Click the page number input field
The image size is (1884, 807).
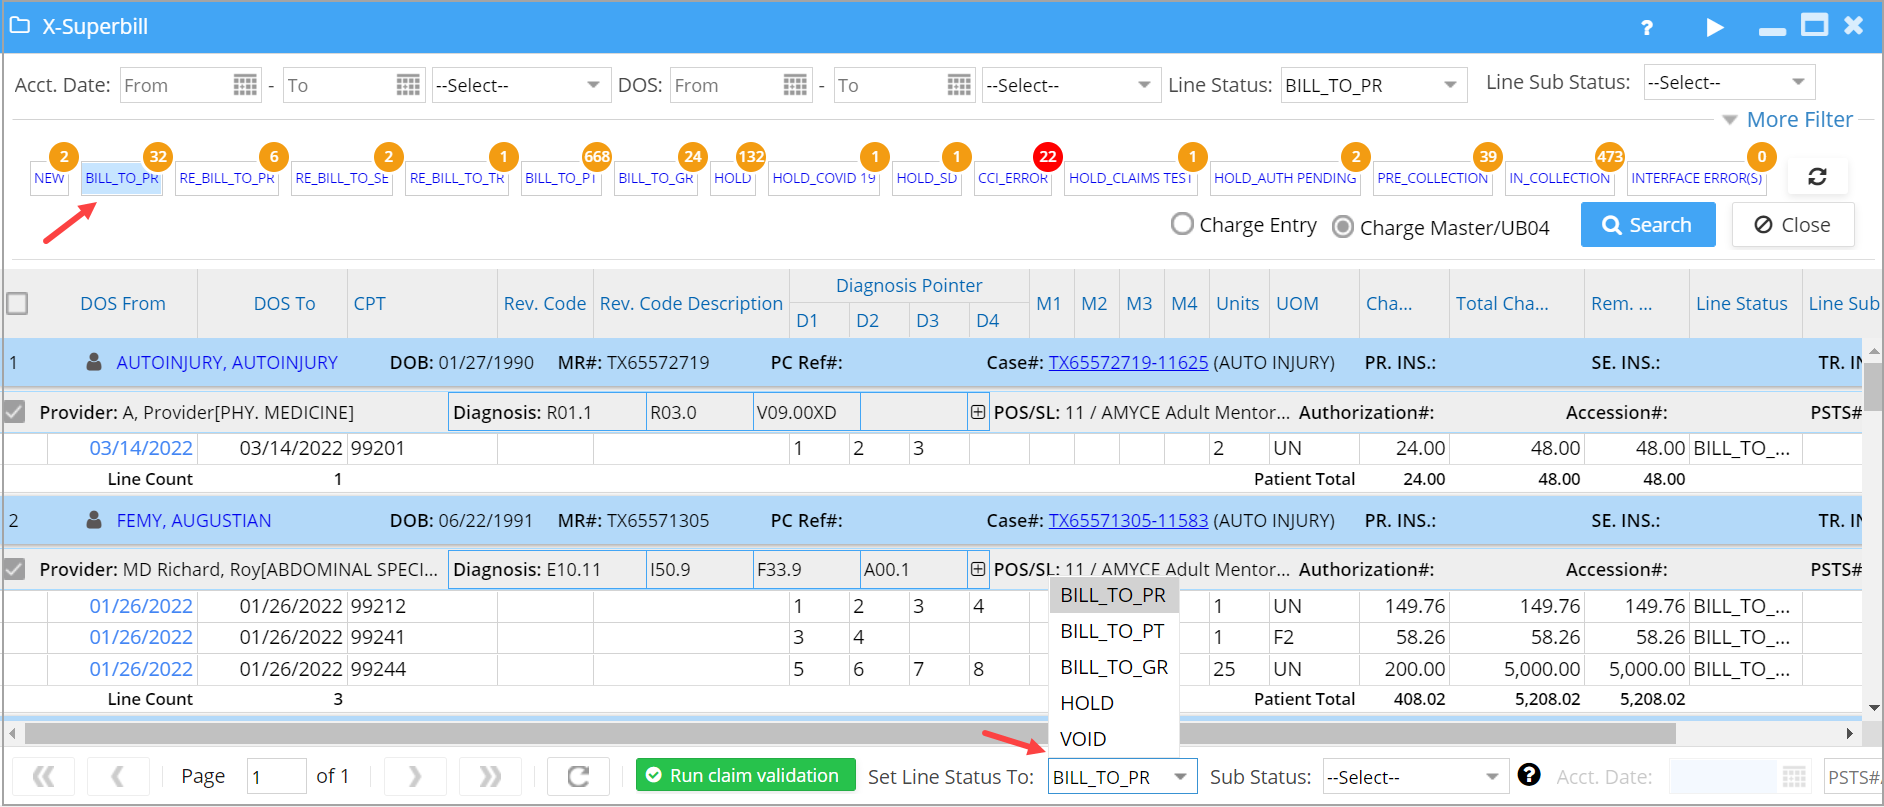click(275, 777)
